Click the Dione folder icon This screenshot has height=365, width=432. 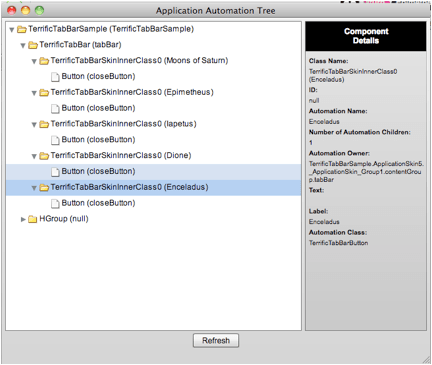(44, 156)
